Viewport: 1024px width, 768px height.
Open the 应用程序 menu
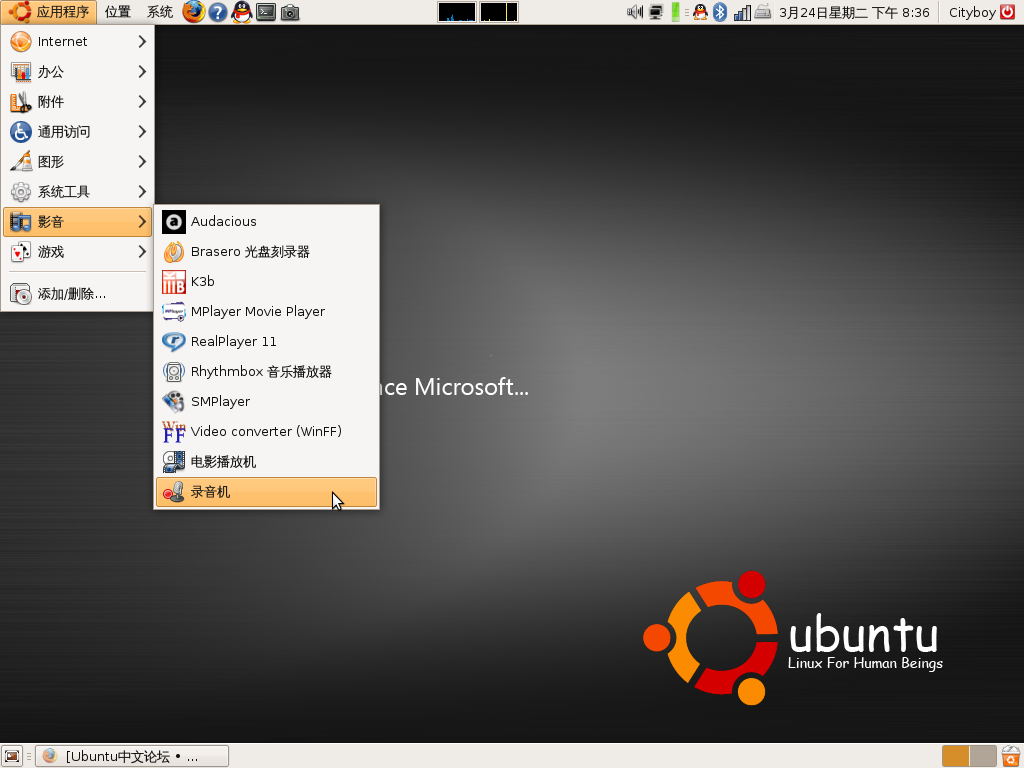point(49,12)
